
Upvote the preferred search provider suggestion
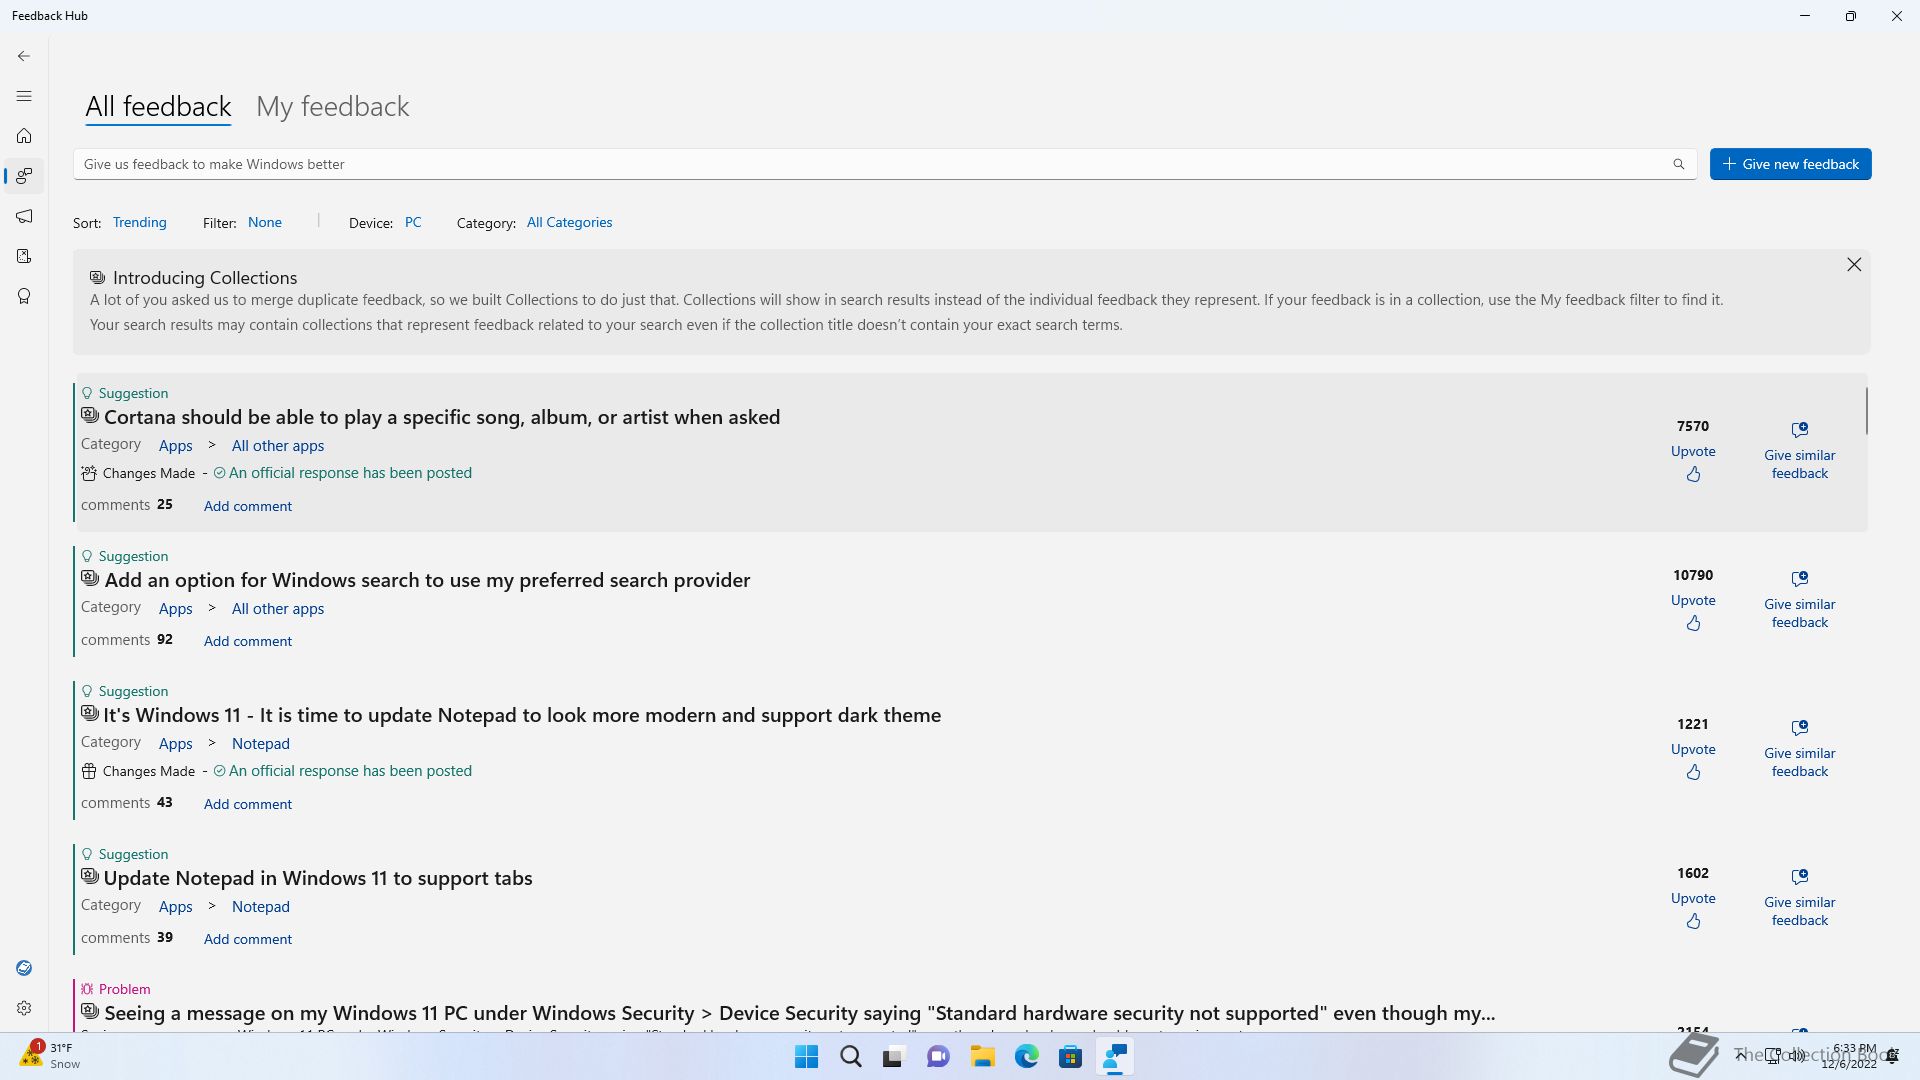pyautogui.click(x=1693, y=623)
